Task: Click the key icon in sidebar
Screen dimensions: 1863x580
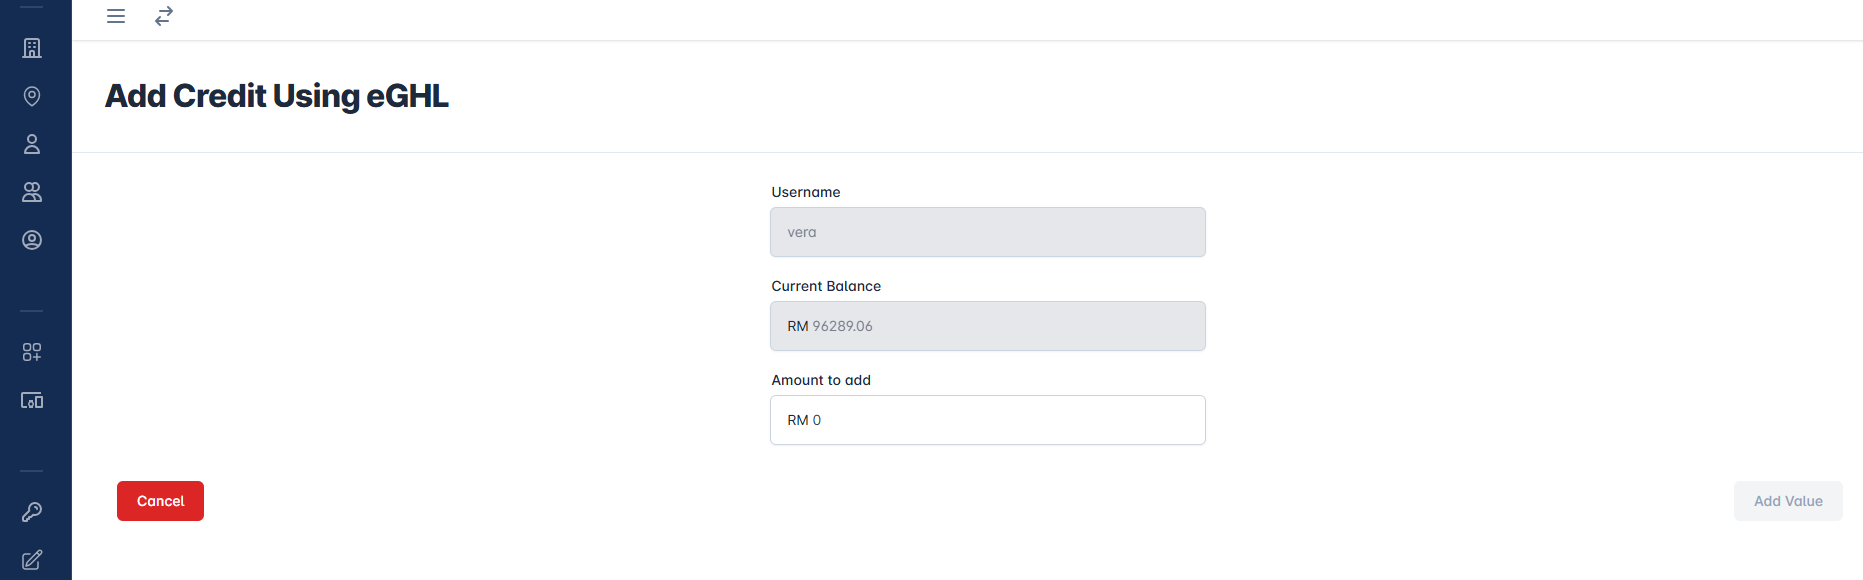Action: click(32, 512)
